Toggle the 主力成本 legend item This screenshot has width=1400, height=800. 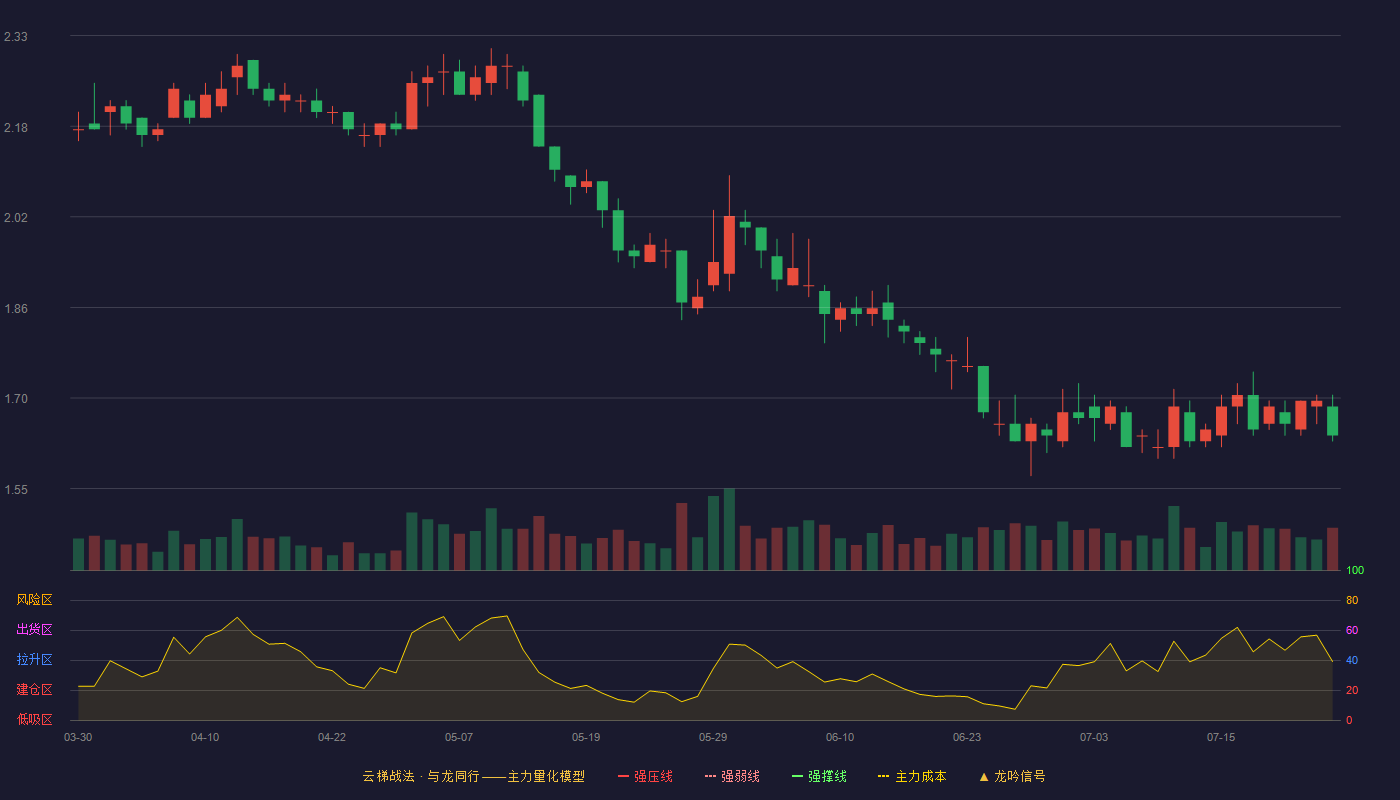click(x=912, y=776)
